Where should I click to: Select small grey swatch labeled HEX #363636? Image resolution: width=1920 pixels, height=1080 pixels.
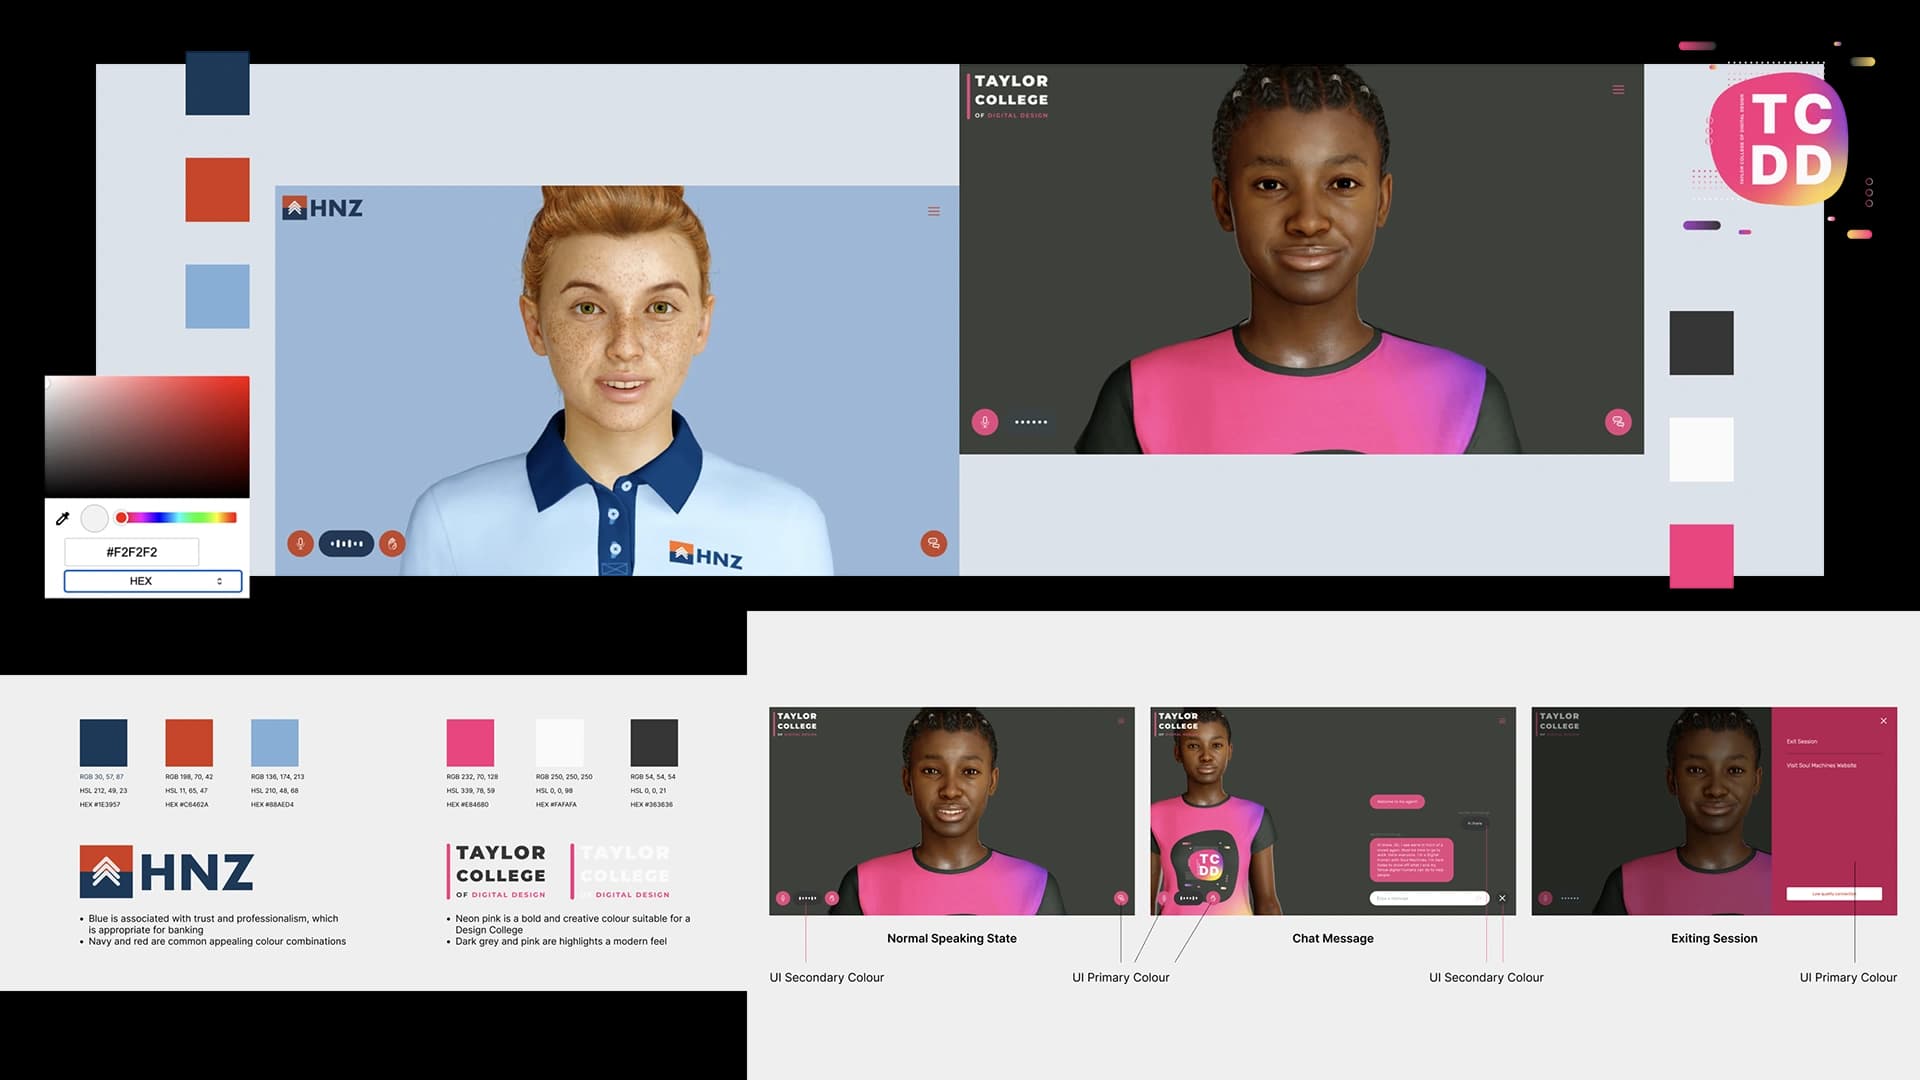click(654, 743)
